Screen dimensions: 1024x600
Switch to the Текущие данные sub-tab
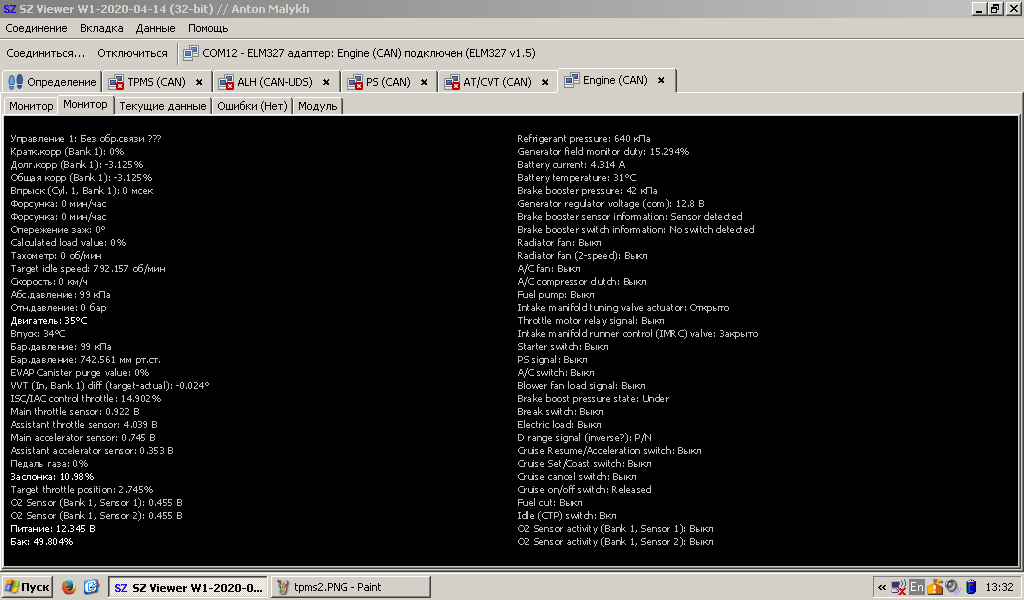click(162, 106)
